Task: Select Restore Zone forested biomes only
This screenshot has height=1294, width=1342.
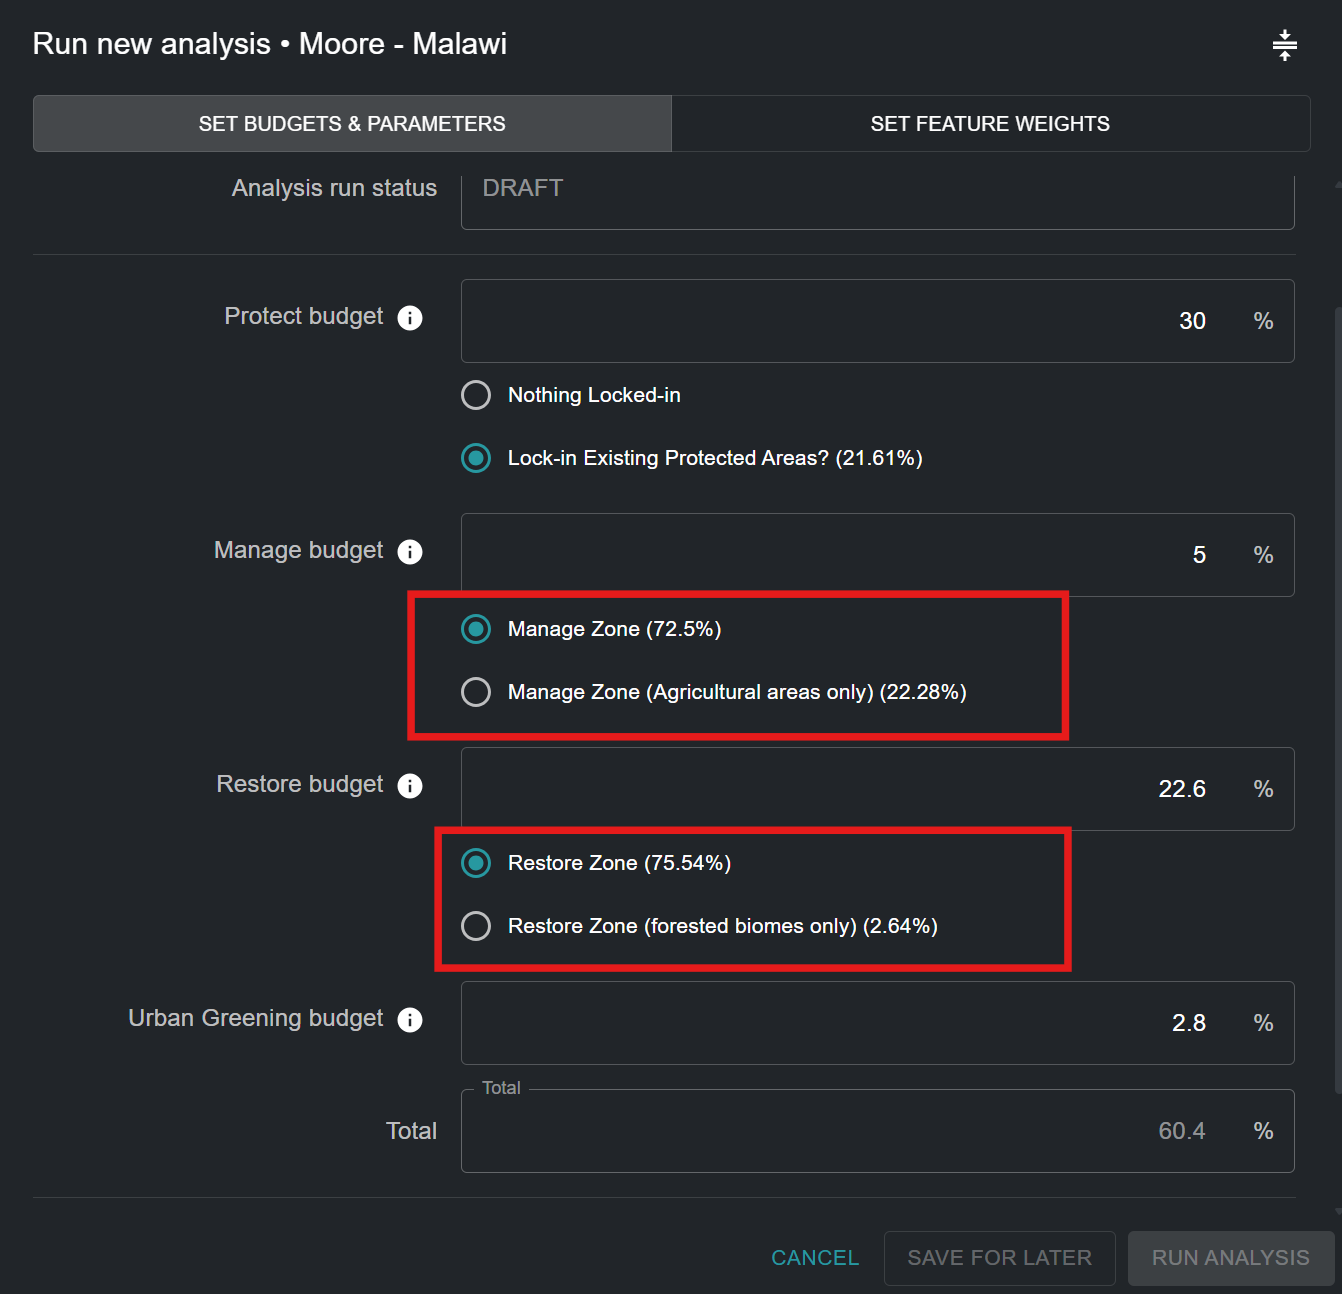Action: point(476,926)
